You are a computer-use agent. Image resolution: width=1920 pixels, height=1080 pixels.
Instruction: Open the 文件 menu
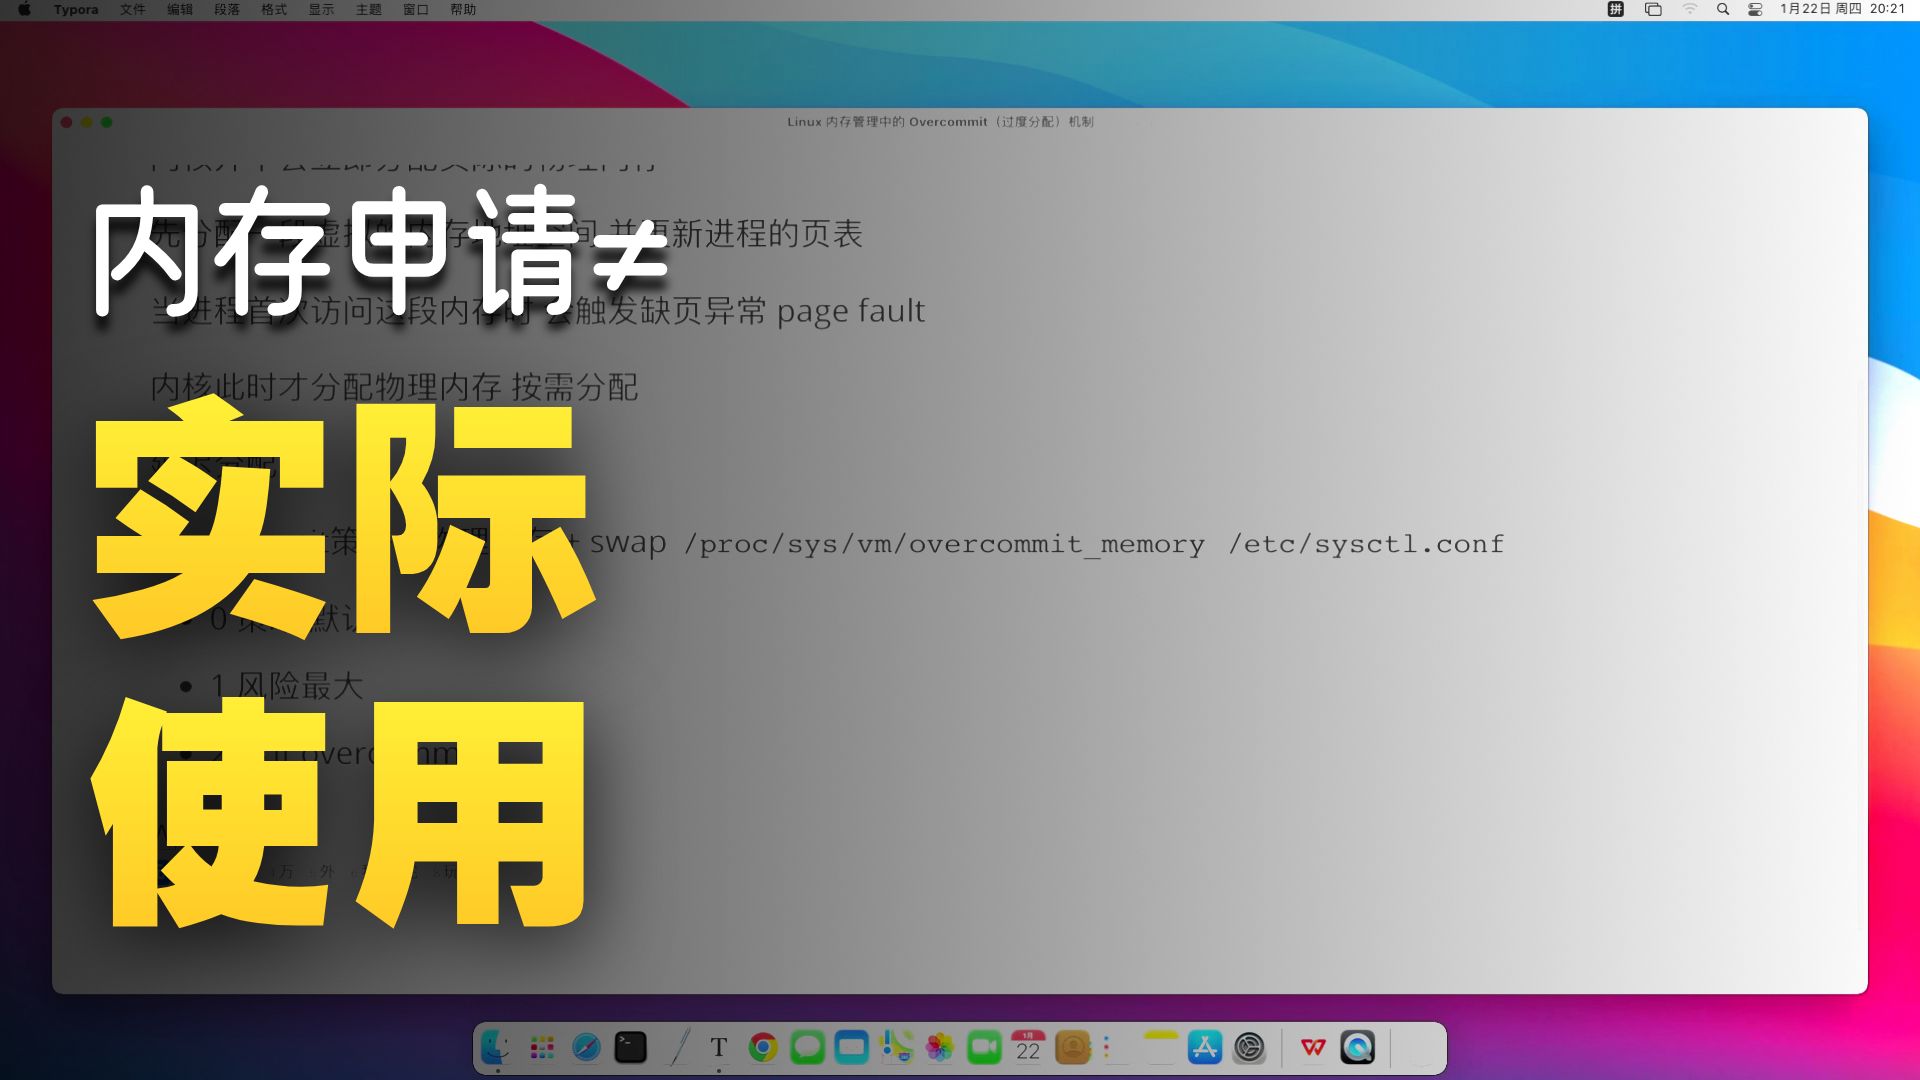(132, 9)
